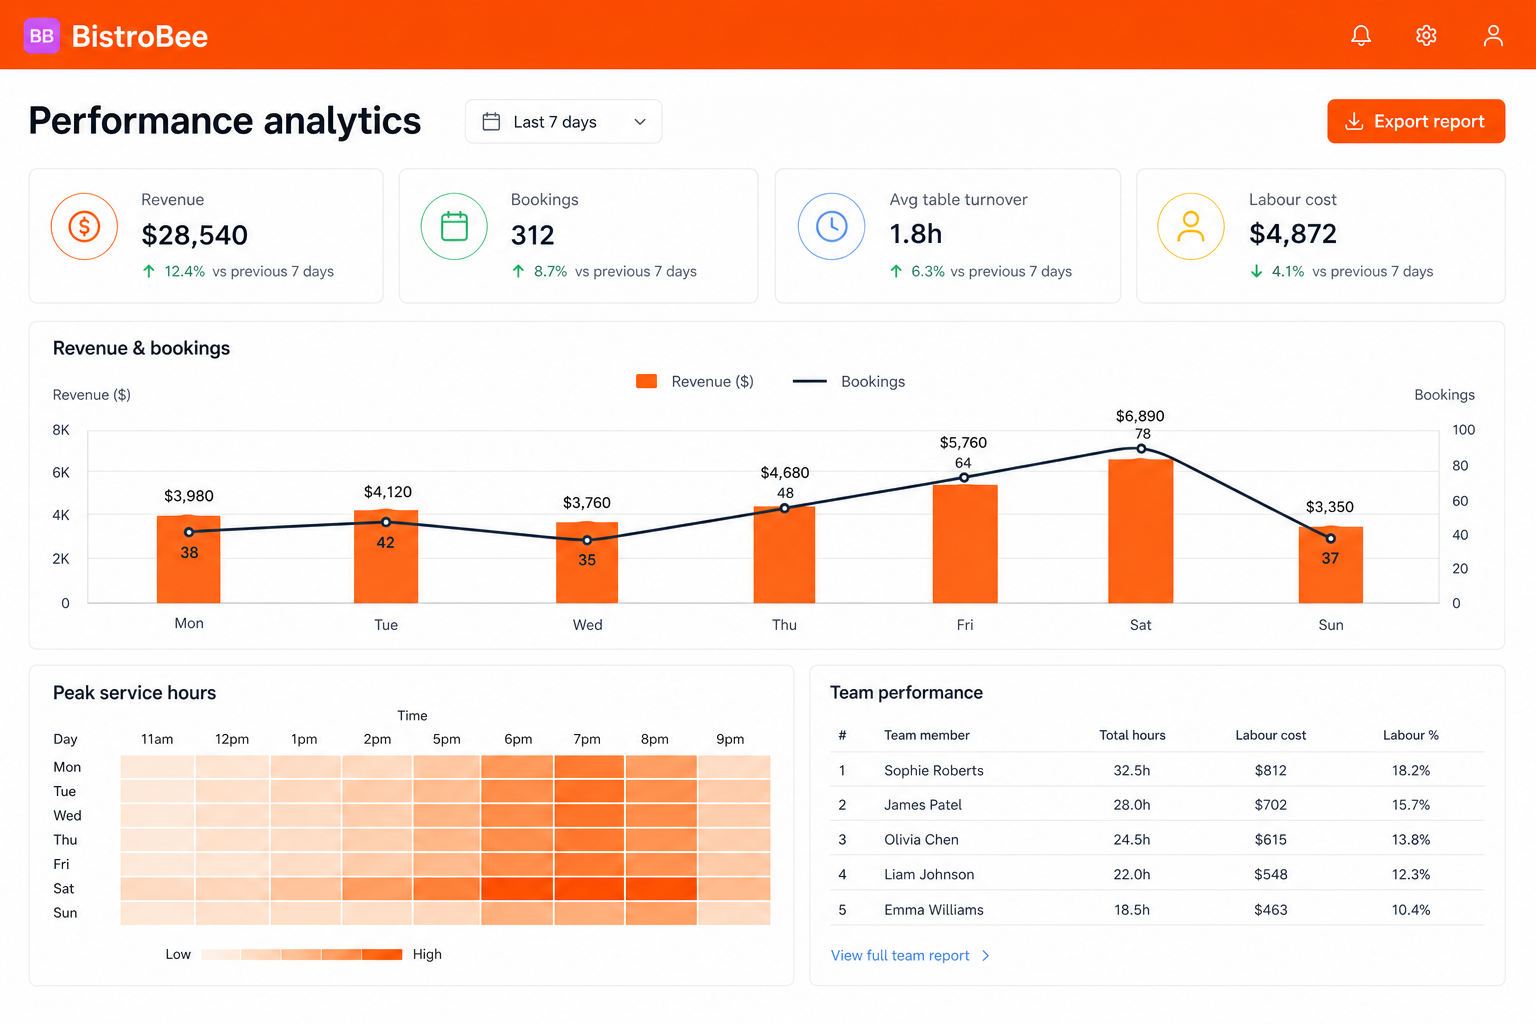Viewport: 1536px width, 1024px height.
Task: Click the Bookings calendar card icon
Action: coord(454,226)
